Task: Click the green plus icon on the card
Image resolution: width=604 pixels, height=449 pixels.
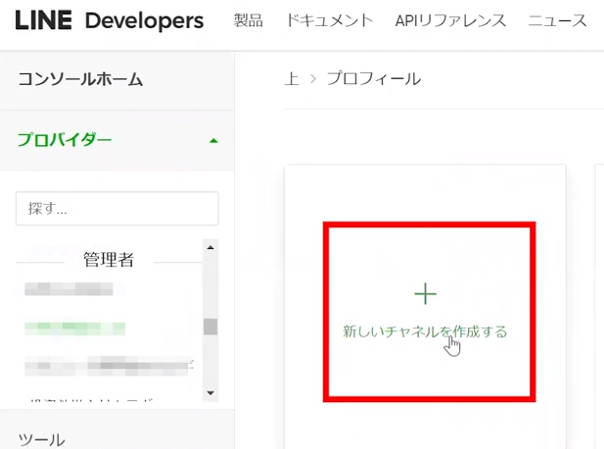Action: click(x=426, y=293)
